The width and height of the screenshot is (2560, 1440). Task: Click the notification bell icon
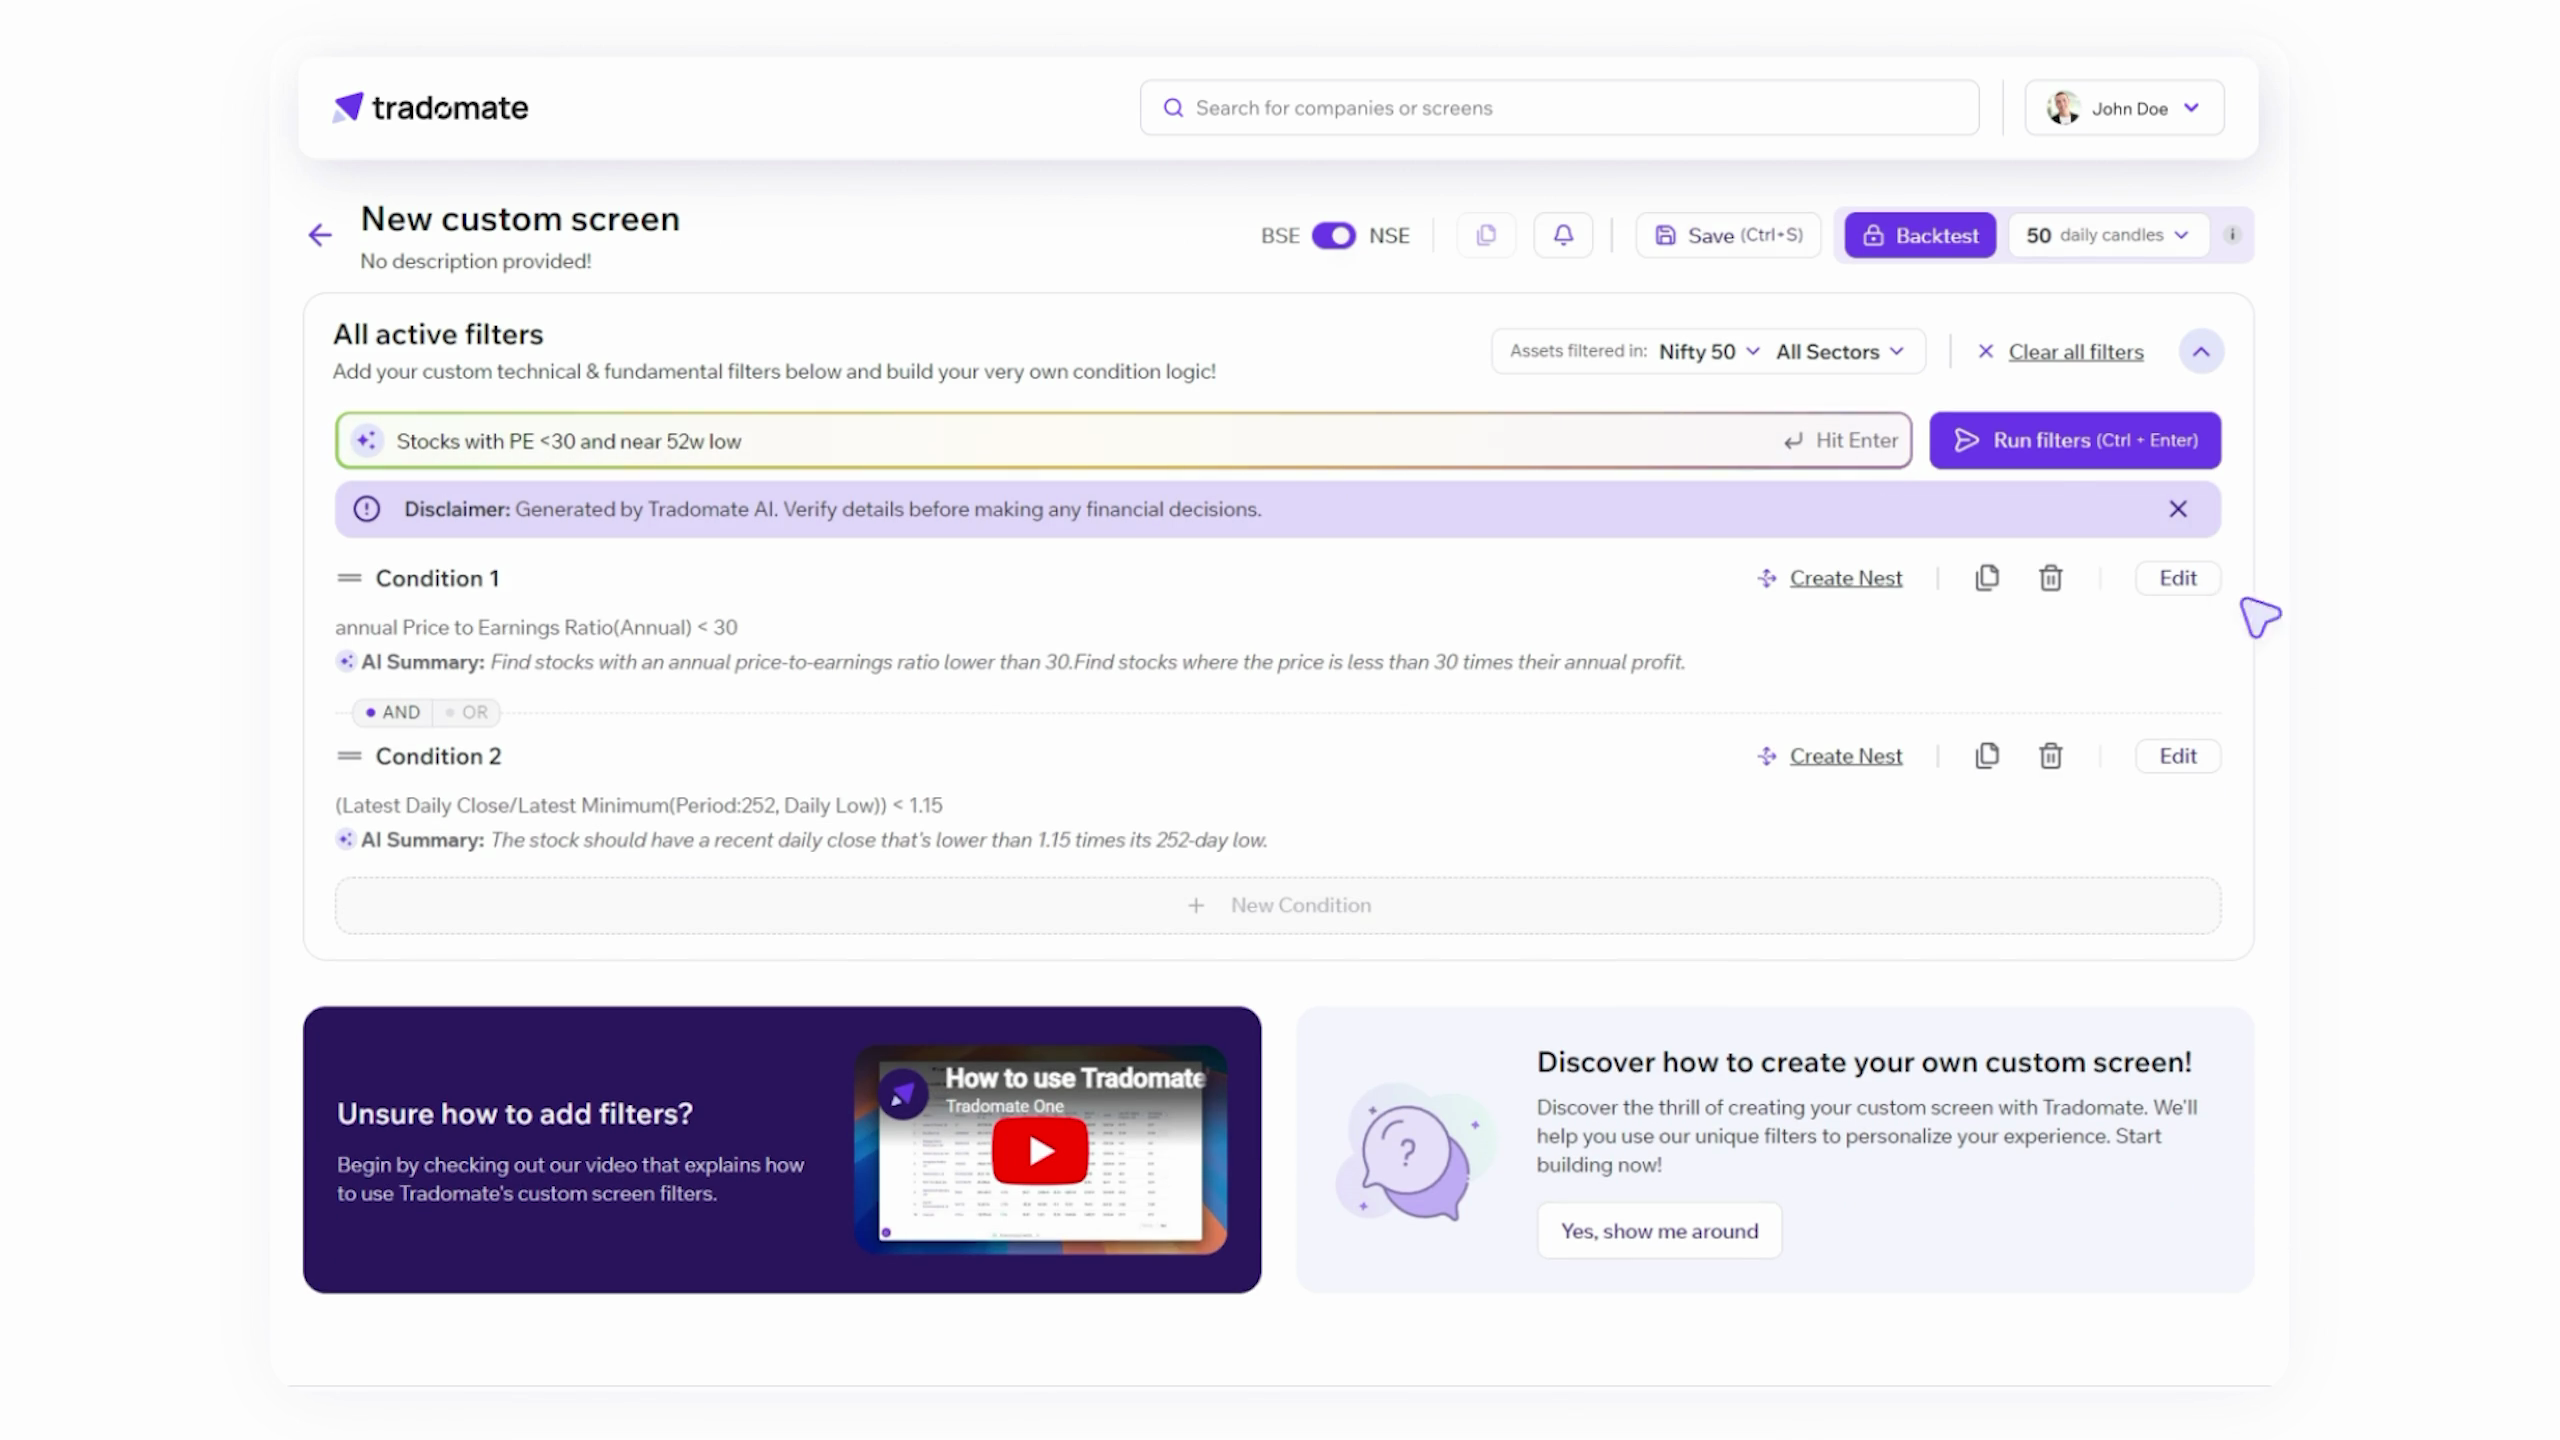pos(1563,235)
